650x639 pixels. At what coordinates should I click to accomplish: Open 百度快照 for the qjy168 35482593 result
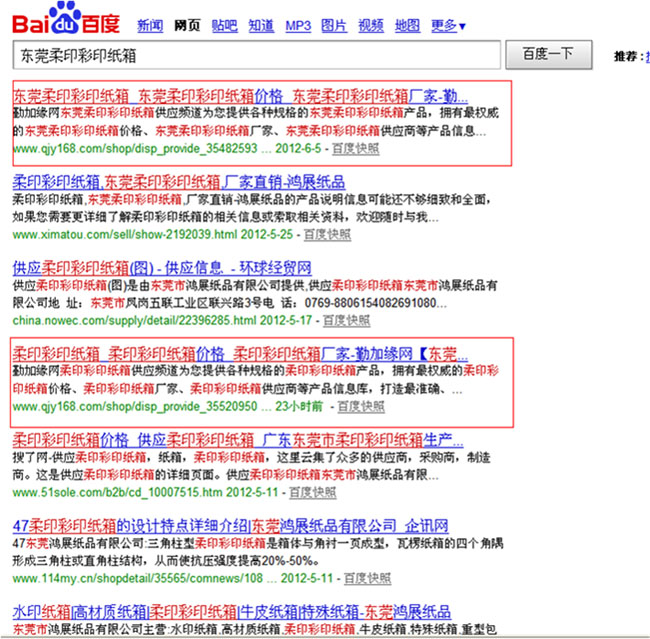(x=356, y=149)
